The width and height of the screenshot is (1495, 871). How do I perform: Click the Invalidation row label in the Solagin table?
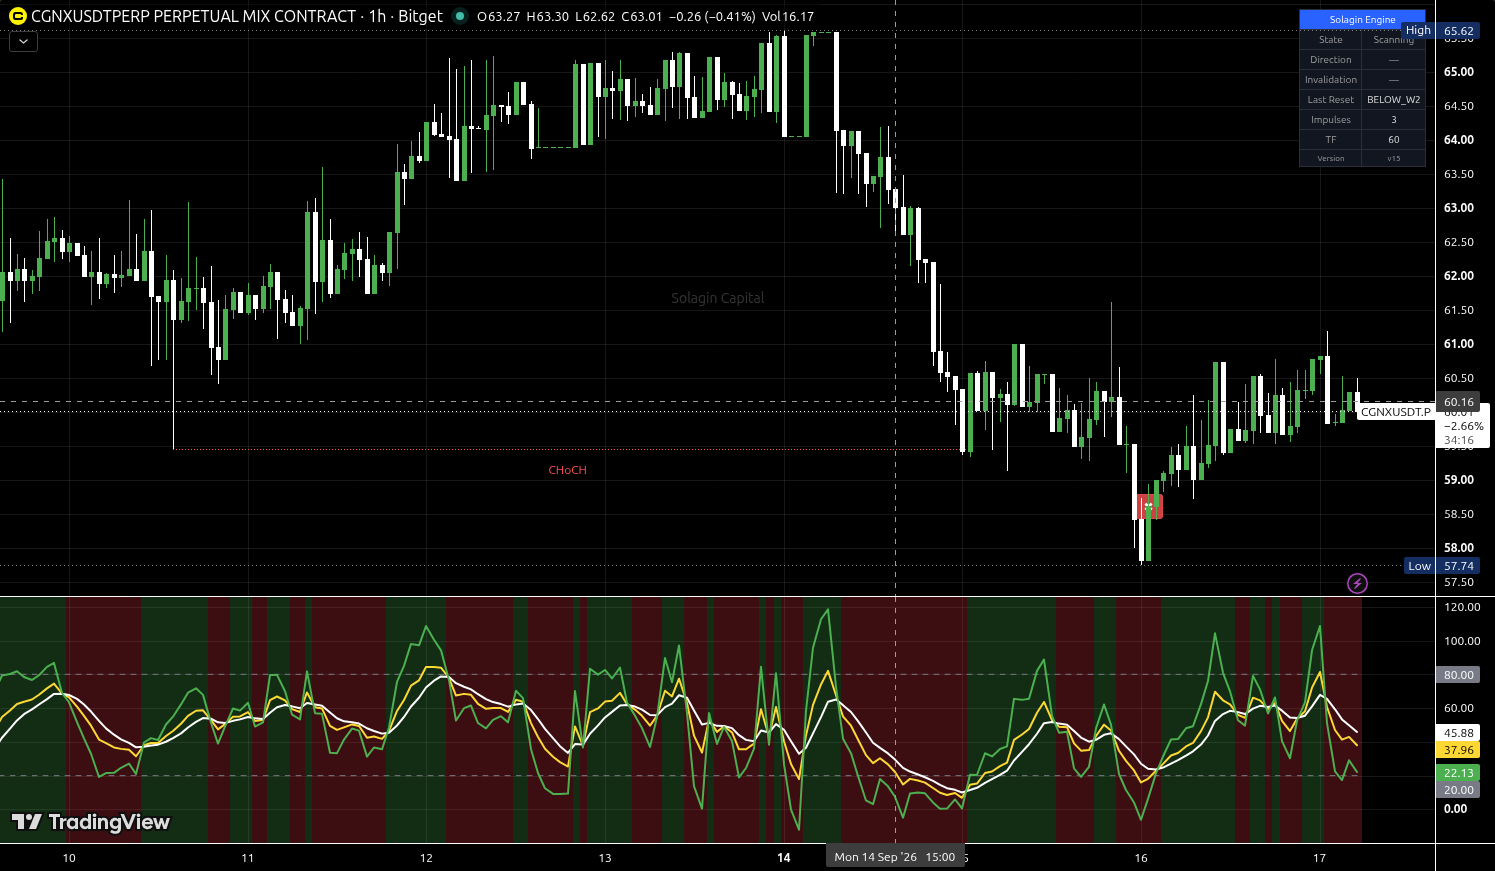(1331, 80)
